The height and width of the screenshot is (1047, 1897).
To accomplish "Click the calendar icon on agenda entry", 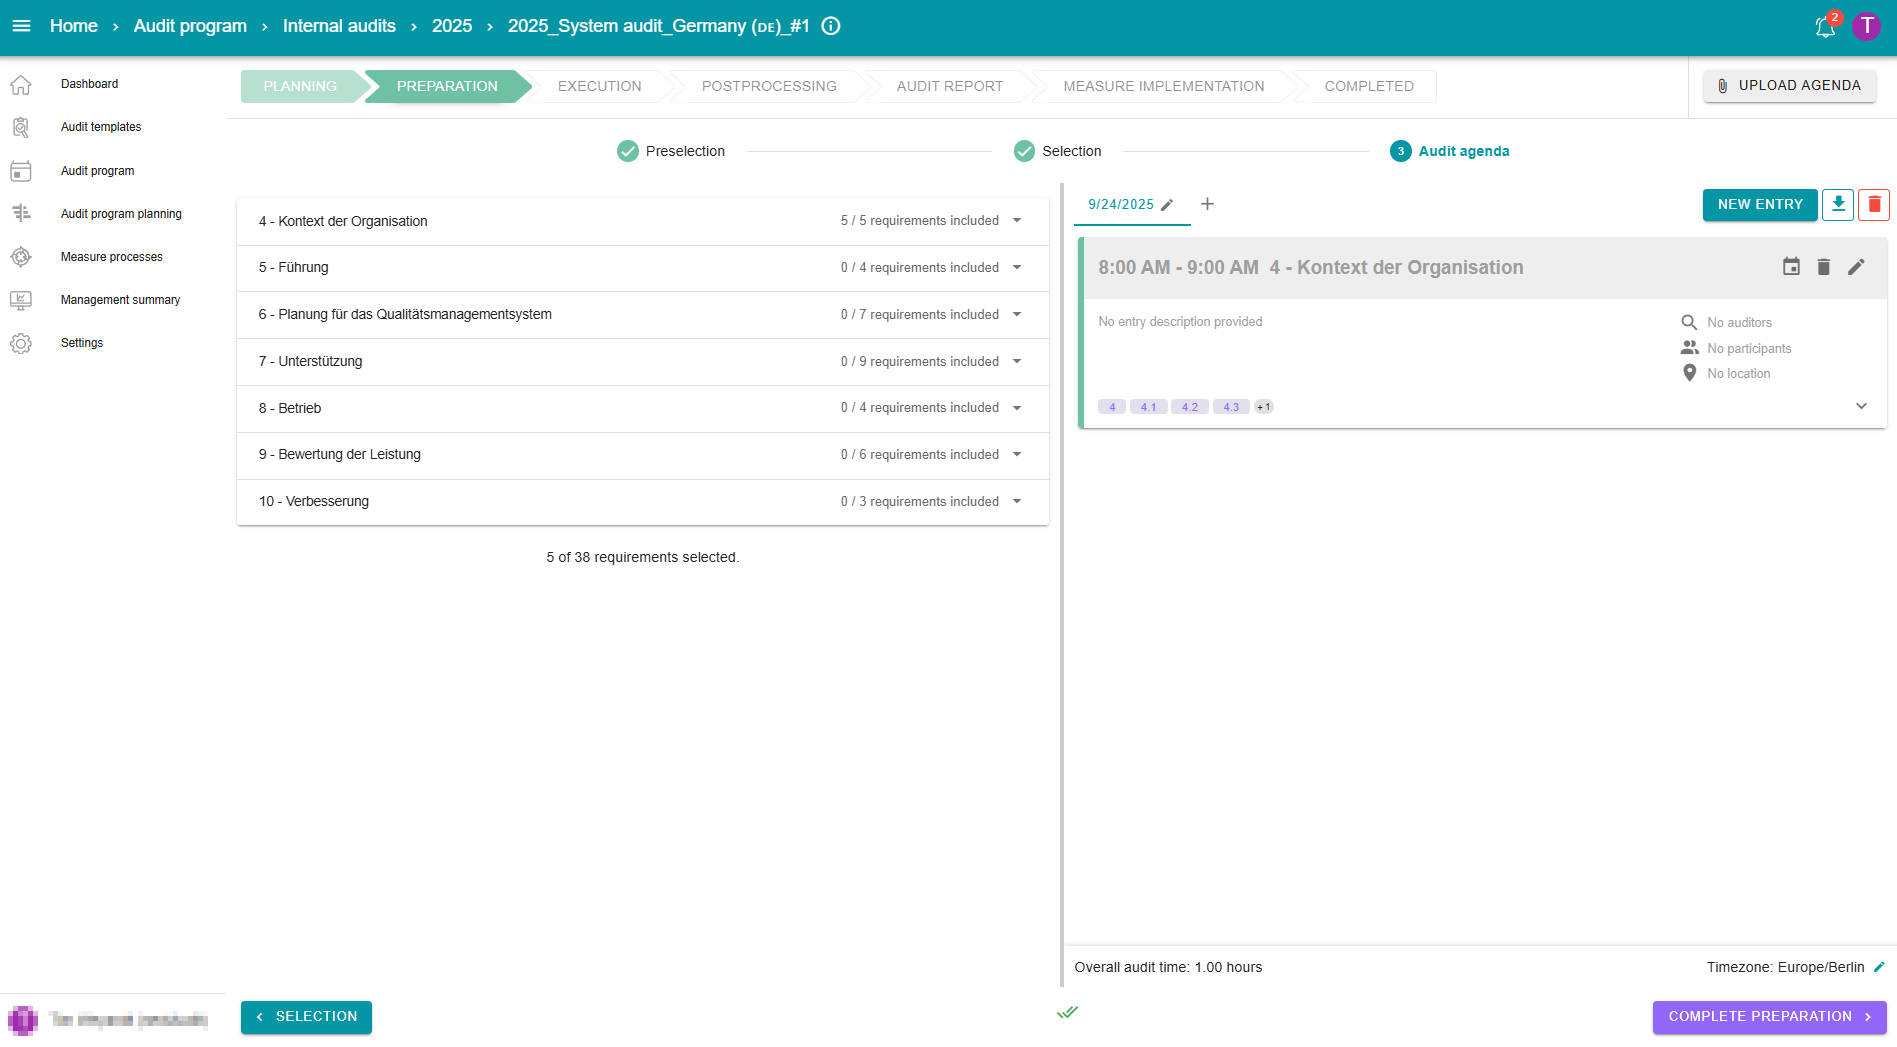I will click(1791, 267).
